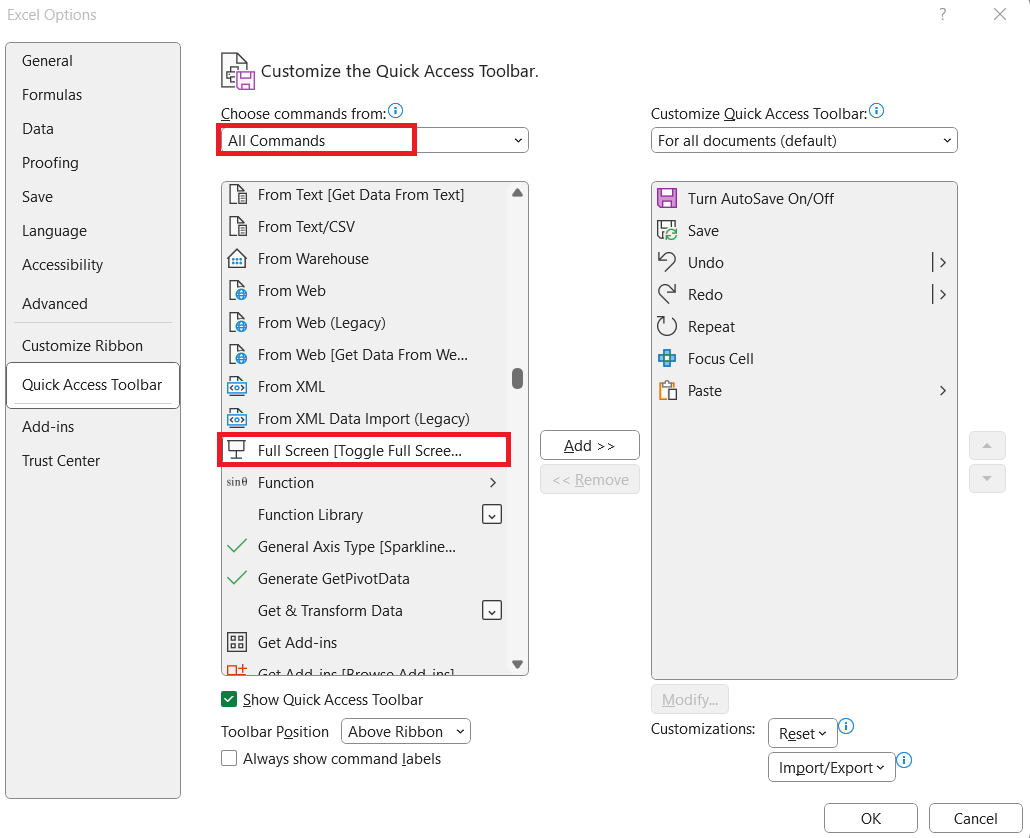Open the Reset dropdown button

[x=802, y=734]
